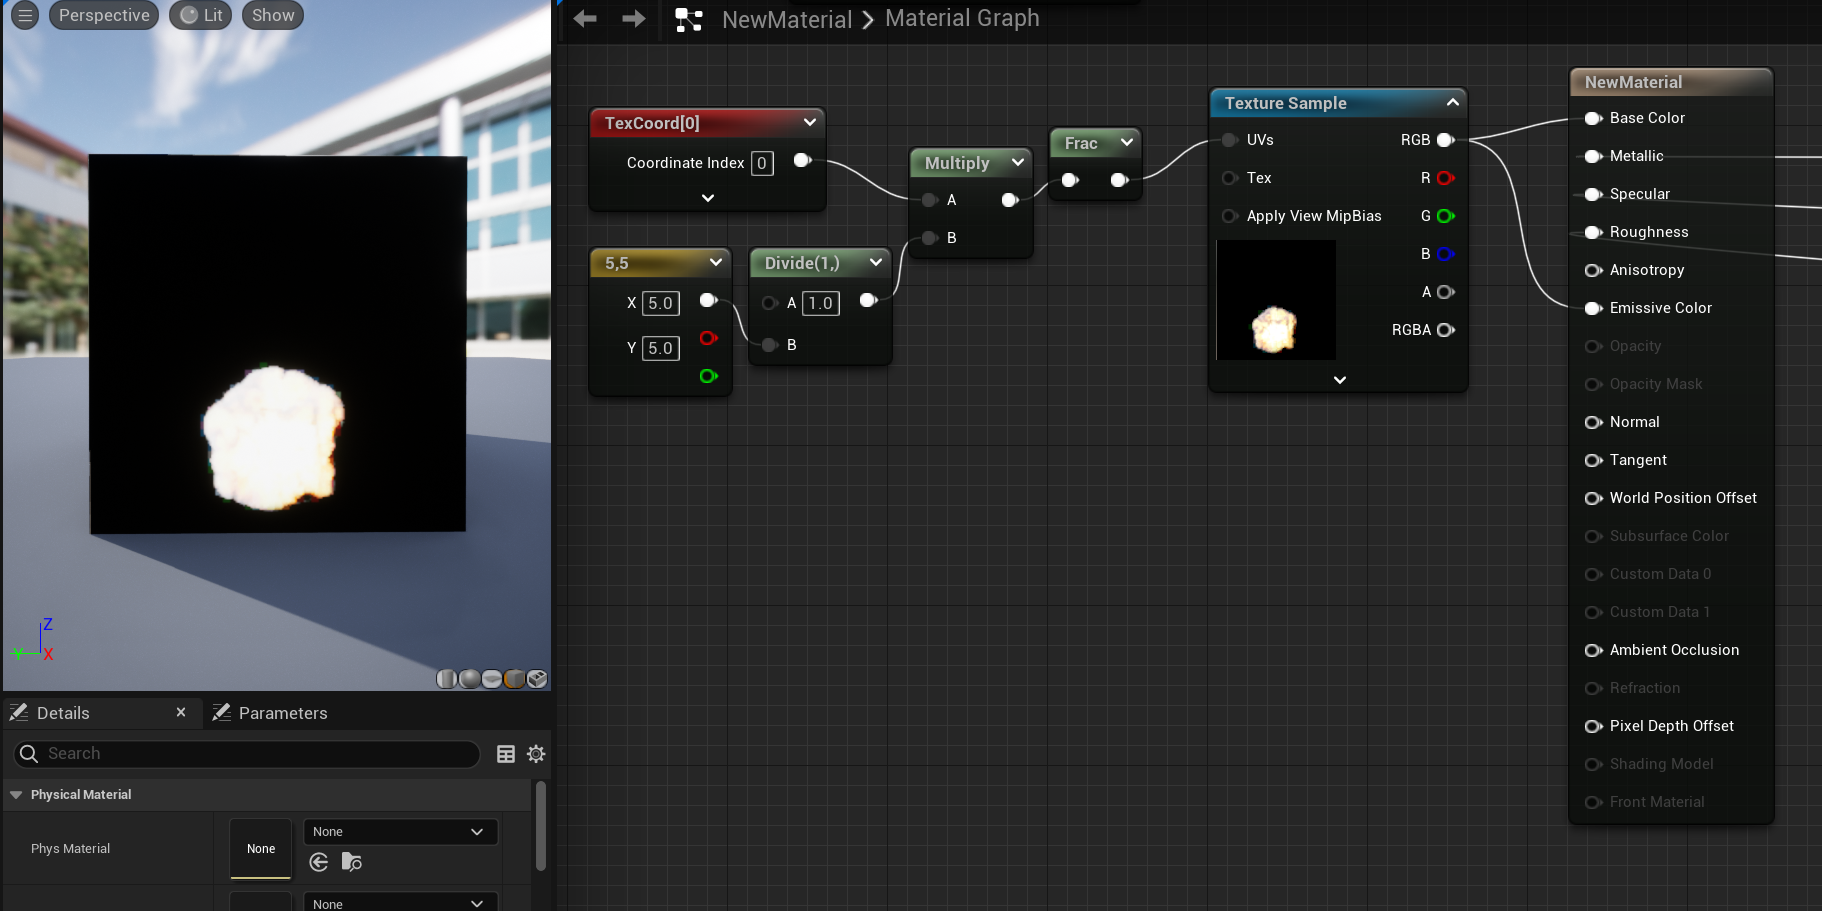Toggle the Multiply node header chevron

[1018, 162]
